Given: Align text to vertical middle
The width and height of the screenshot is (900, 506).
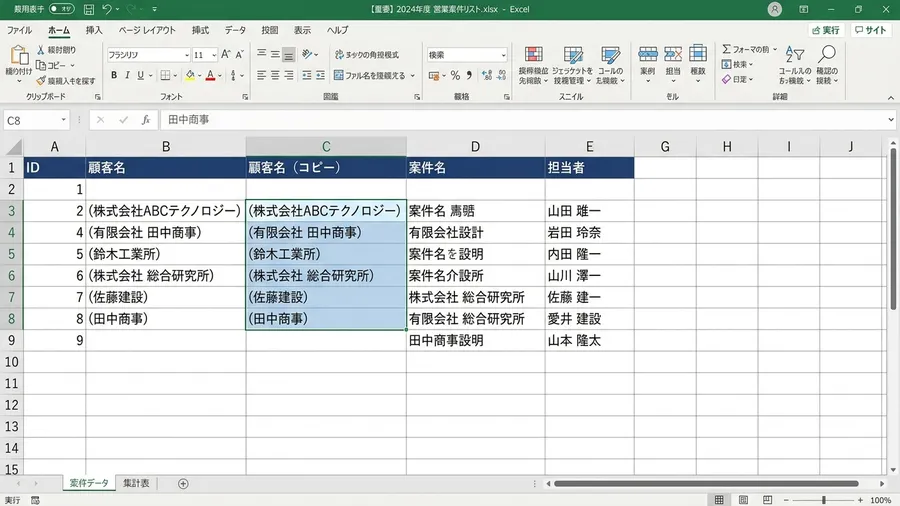Looking at the screenshot, I should [x=275, y=54].
